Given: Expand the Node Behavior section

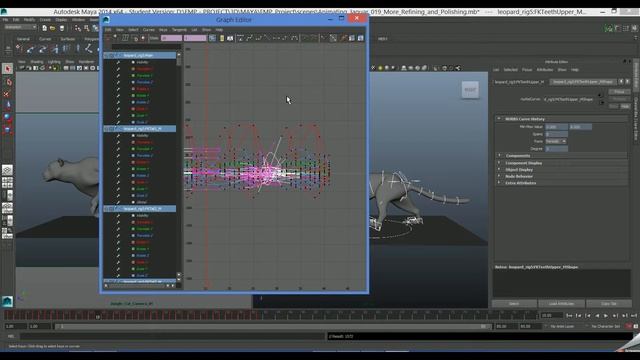Looking at the screenshot, I should (499, 176).
